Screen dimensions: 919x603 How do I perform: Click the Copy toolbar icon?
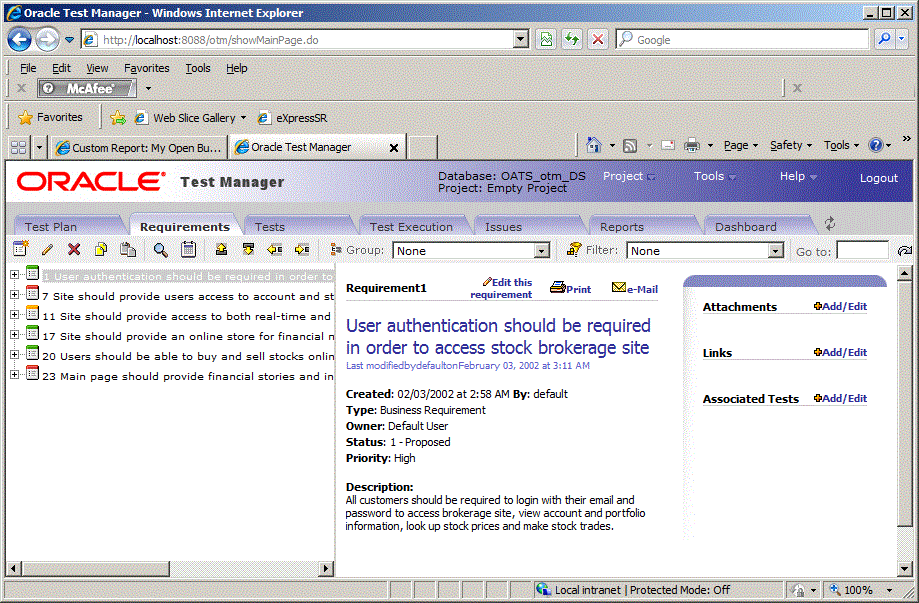[101, 250]
